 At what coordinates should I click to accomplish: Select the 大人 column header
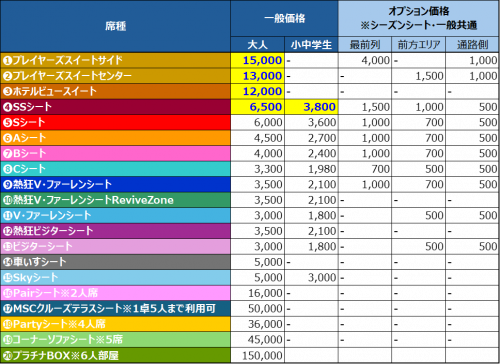click(257, 45)
